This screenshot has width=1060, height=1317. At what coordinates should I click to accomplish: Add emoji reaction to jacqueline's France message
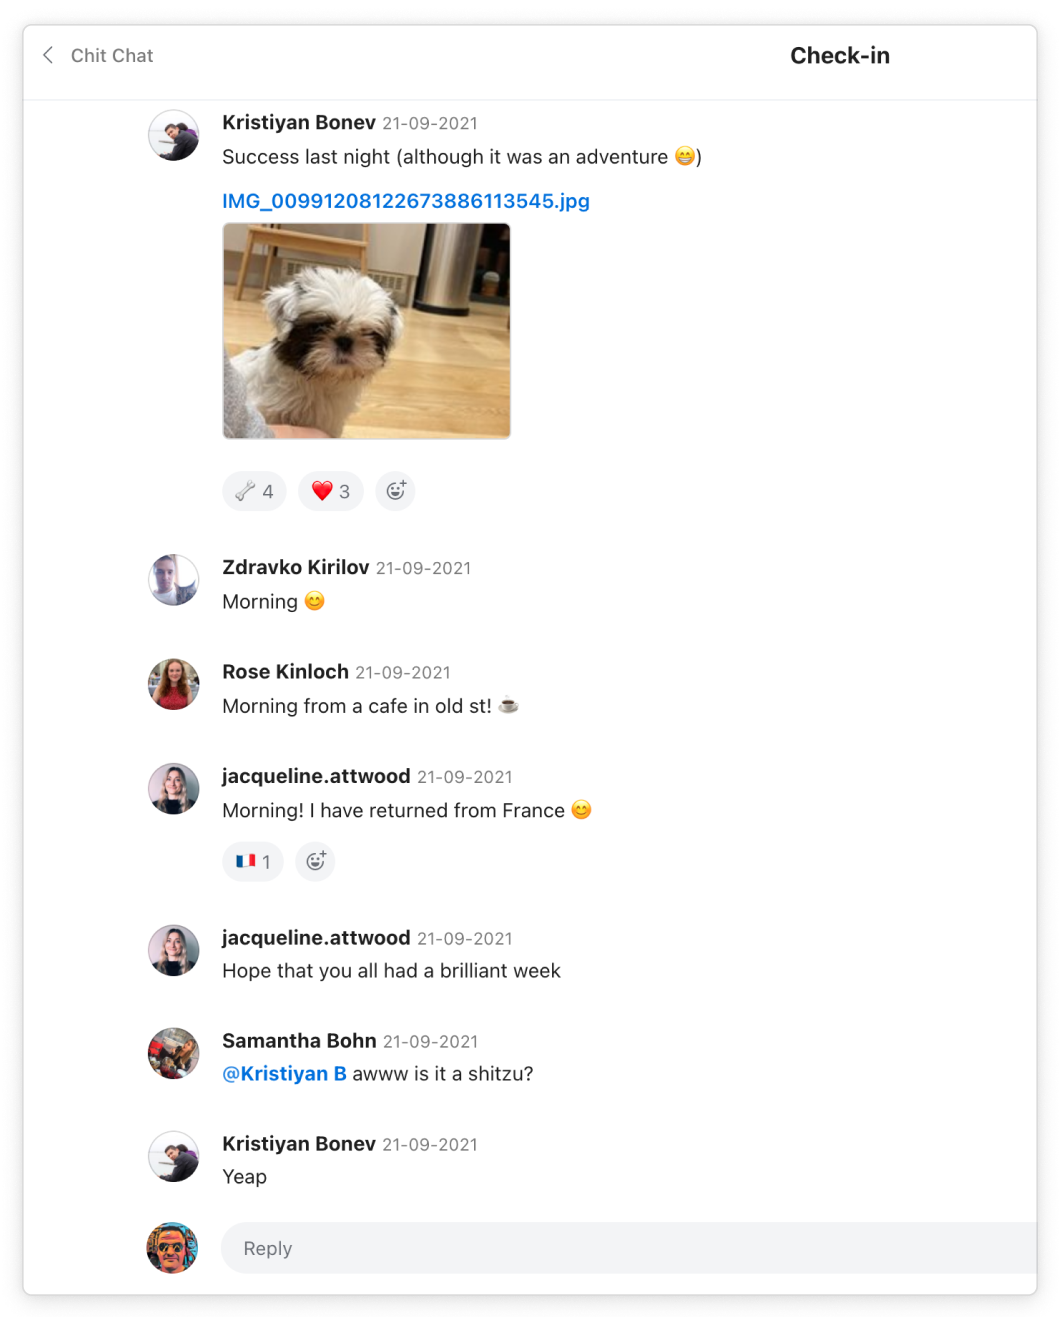coord(316,861)
